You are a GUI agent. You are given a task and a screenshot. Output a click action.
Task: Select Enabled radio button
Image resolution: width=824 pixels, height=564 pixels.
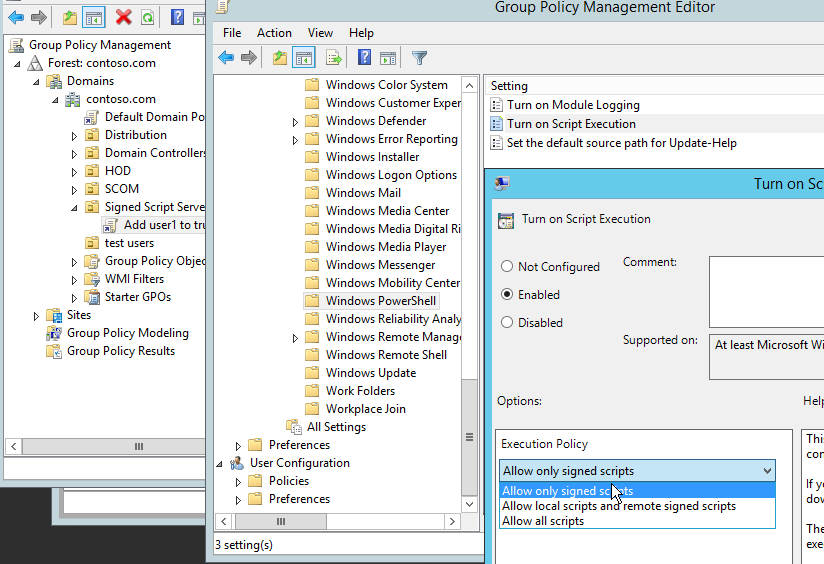[507, 294]
